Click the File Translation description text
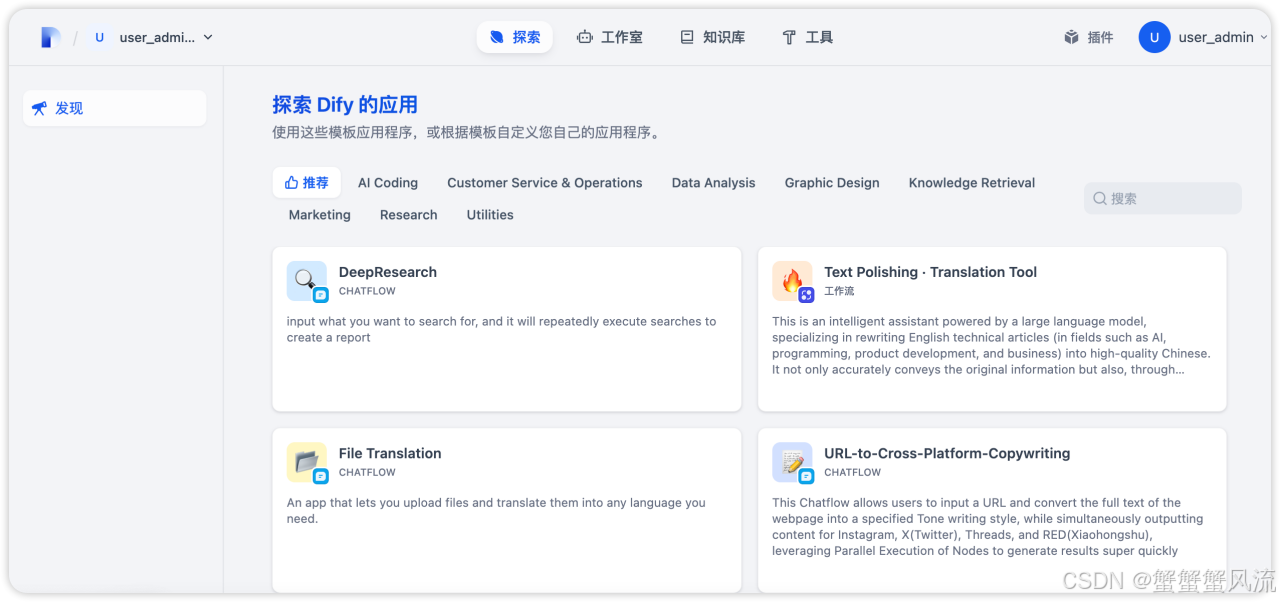The width and height of the screenshot is (1280, 602). click(x=496, y=510)
